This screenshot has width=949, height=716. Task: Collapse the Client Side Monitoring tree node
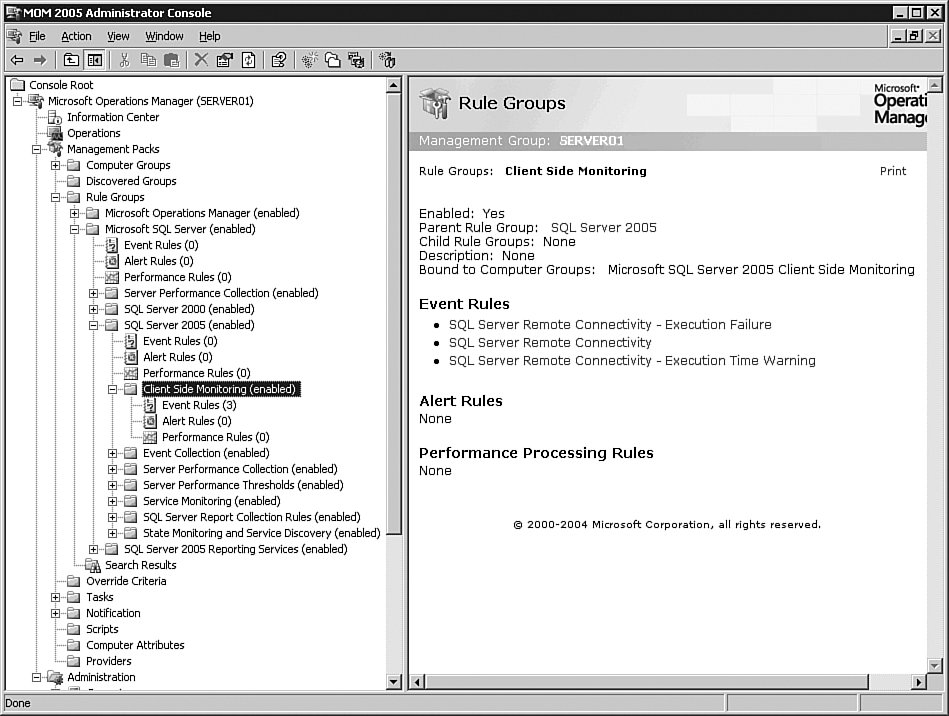tap(113, 389)
